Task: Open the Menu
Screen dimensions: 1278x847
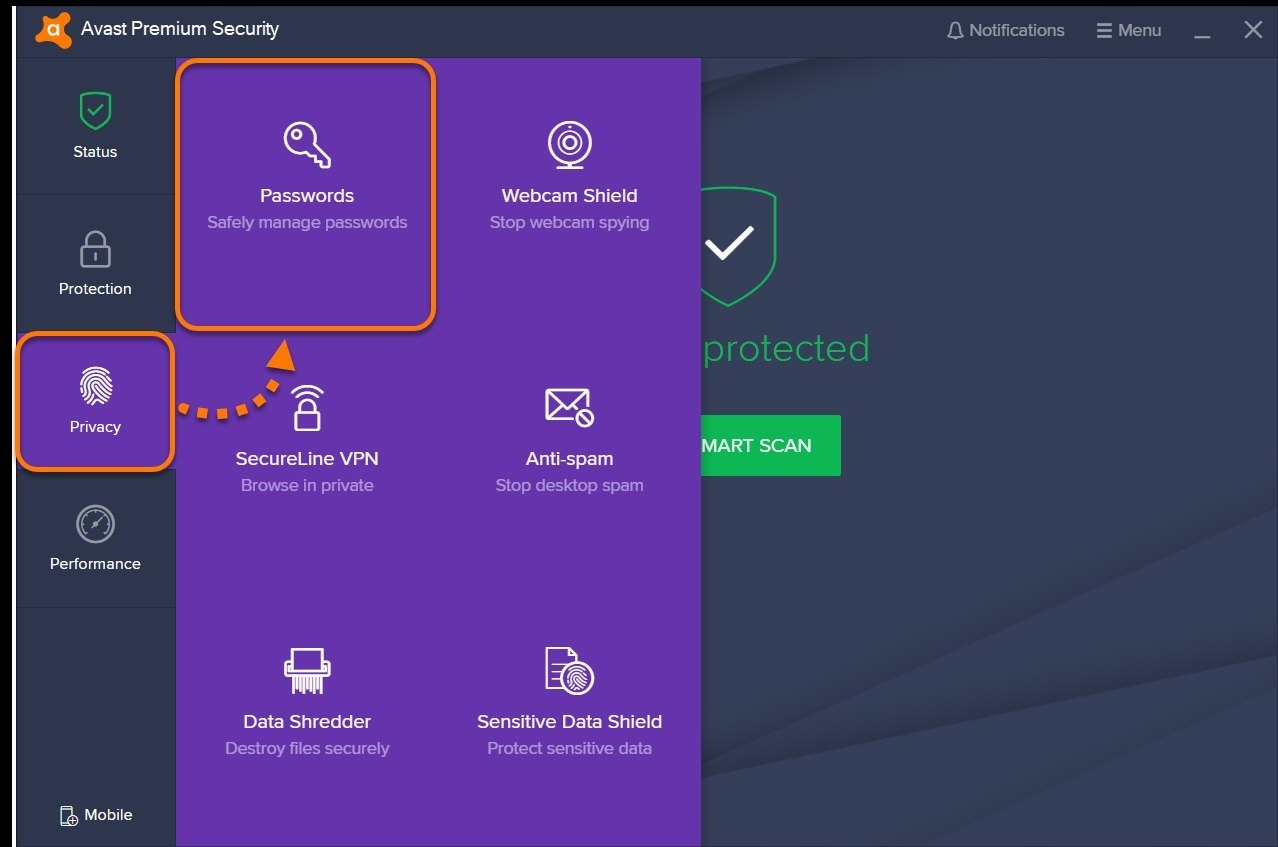Action: [1128, 29]
